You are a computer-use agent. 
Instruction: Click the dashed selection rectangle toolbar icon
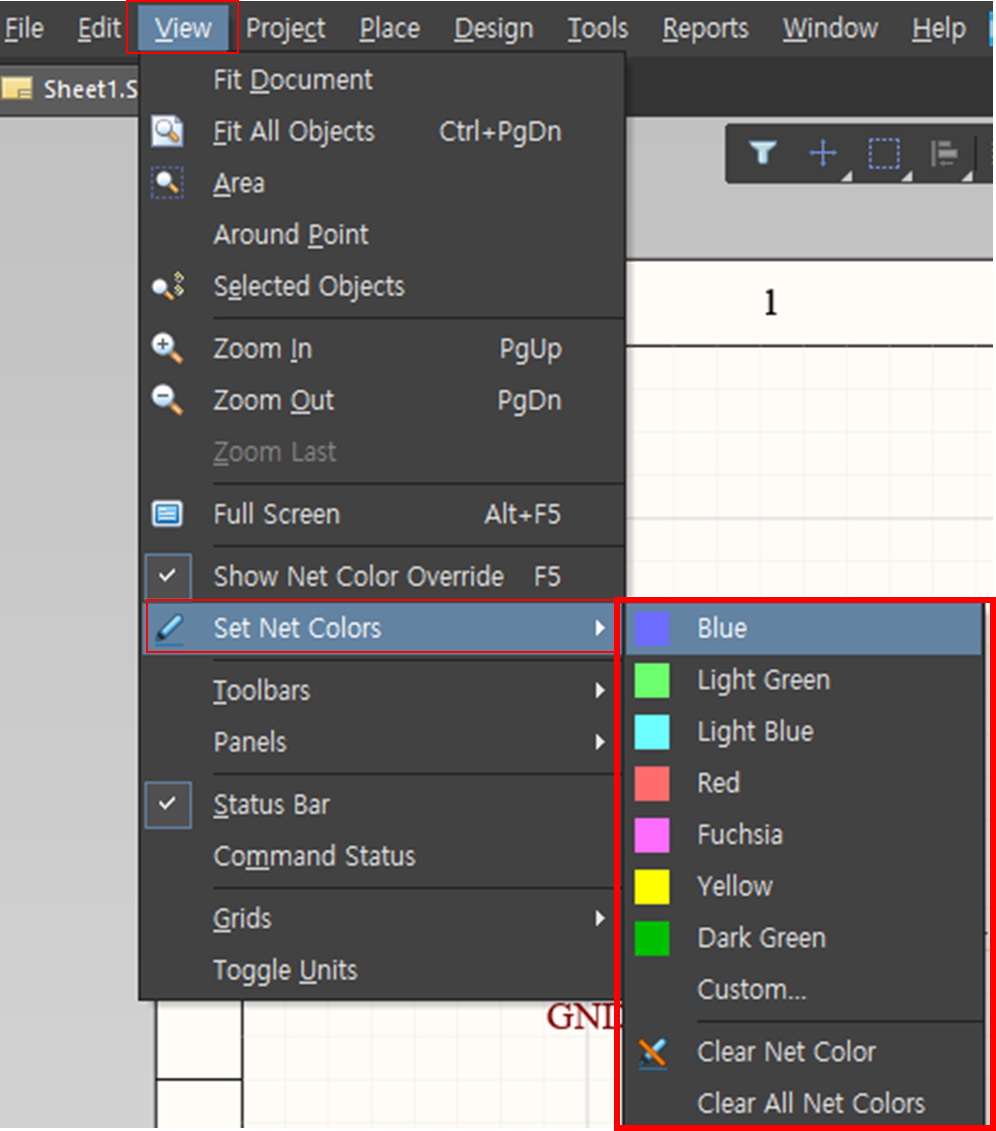click(883, 154)
